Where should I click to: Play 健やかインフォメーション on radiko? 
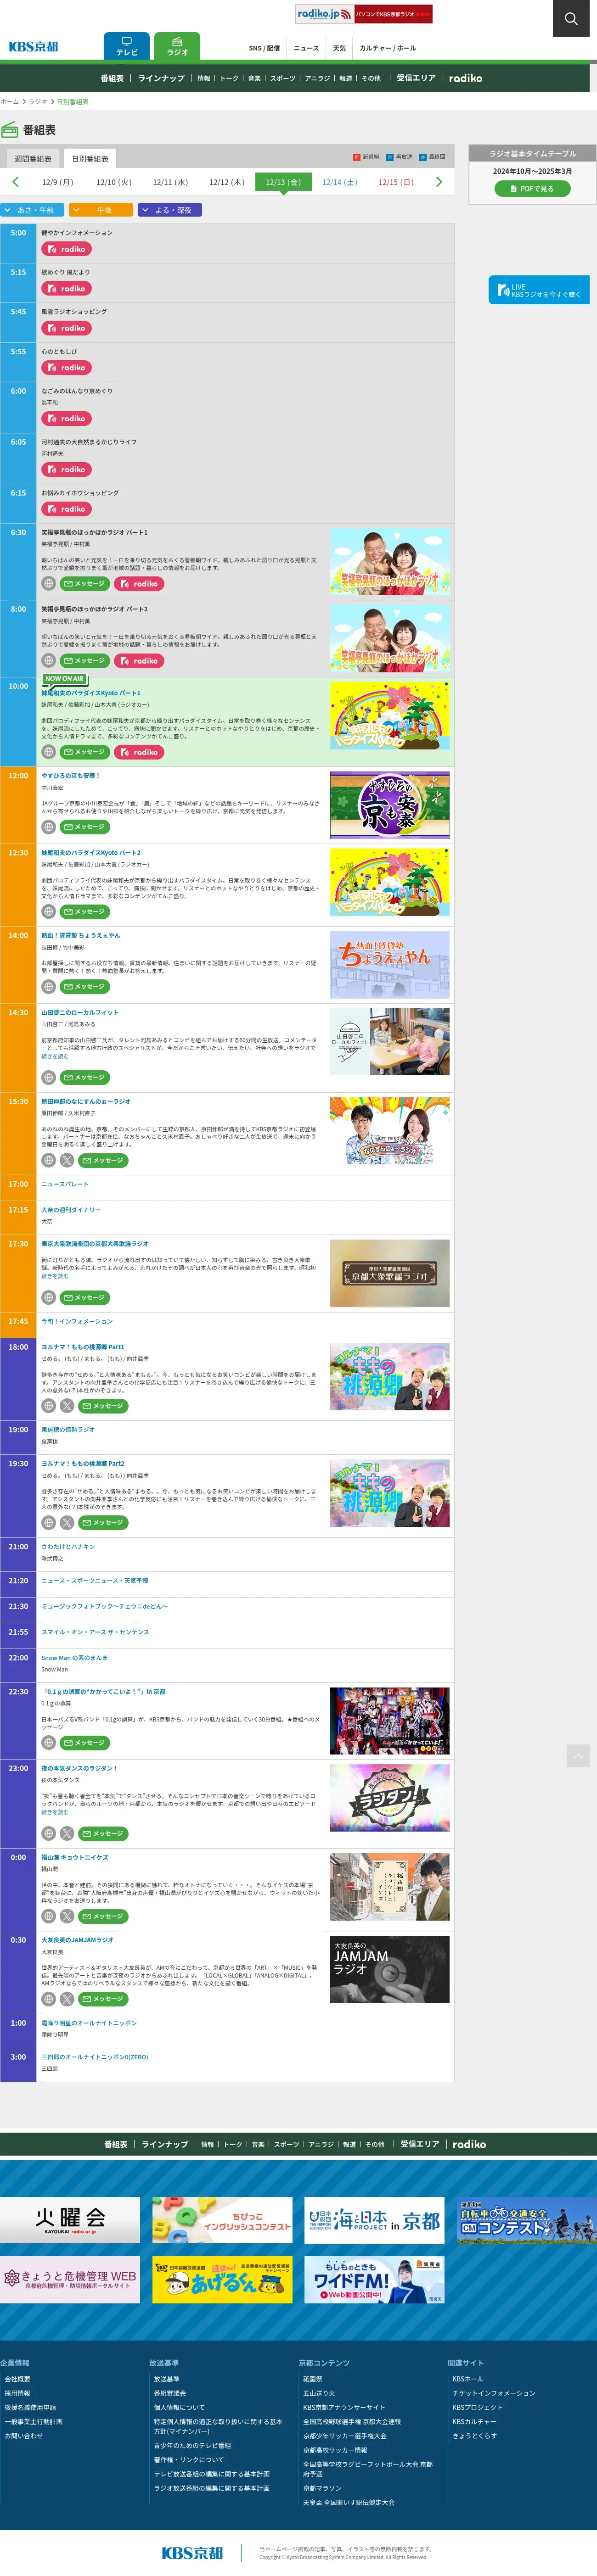66,249
